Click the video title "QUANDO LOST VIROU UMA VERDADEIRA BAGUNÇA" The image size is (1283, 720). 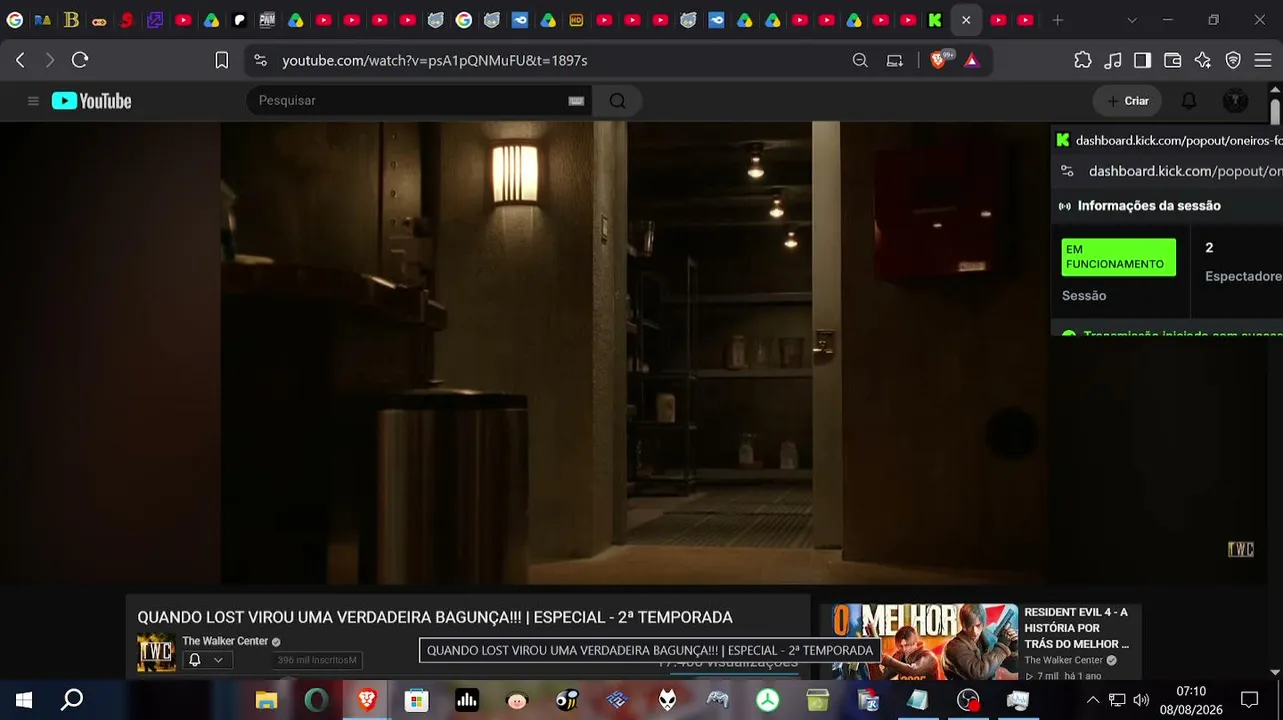435,618
